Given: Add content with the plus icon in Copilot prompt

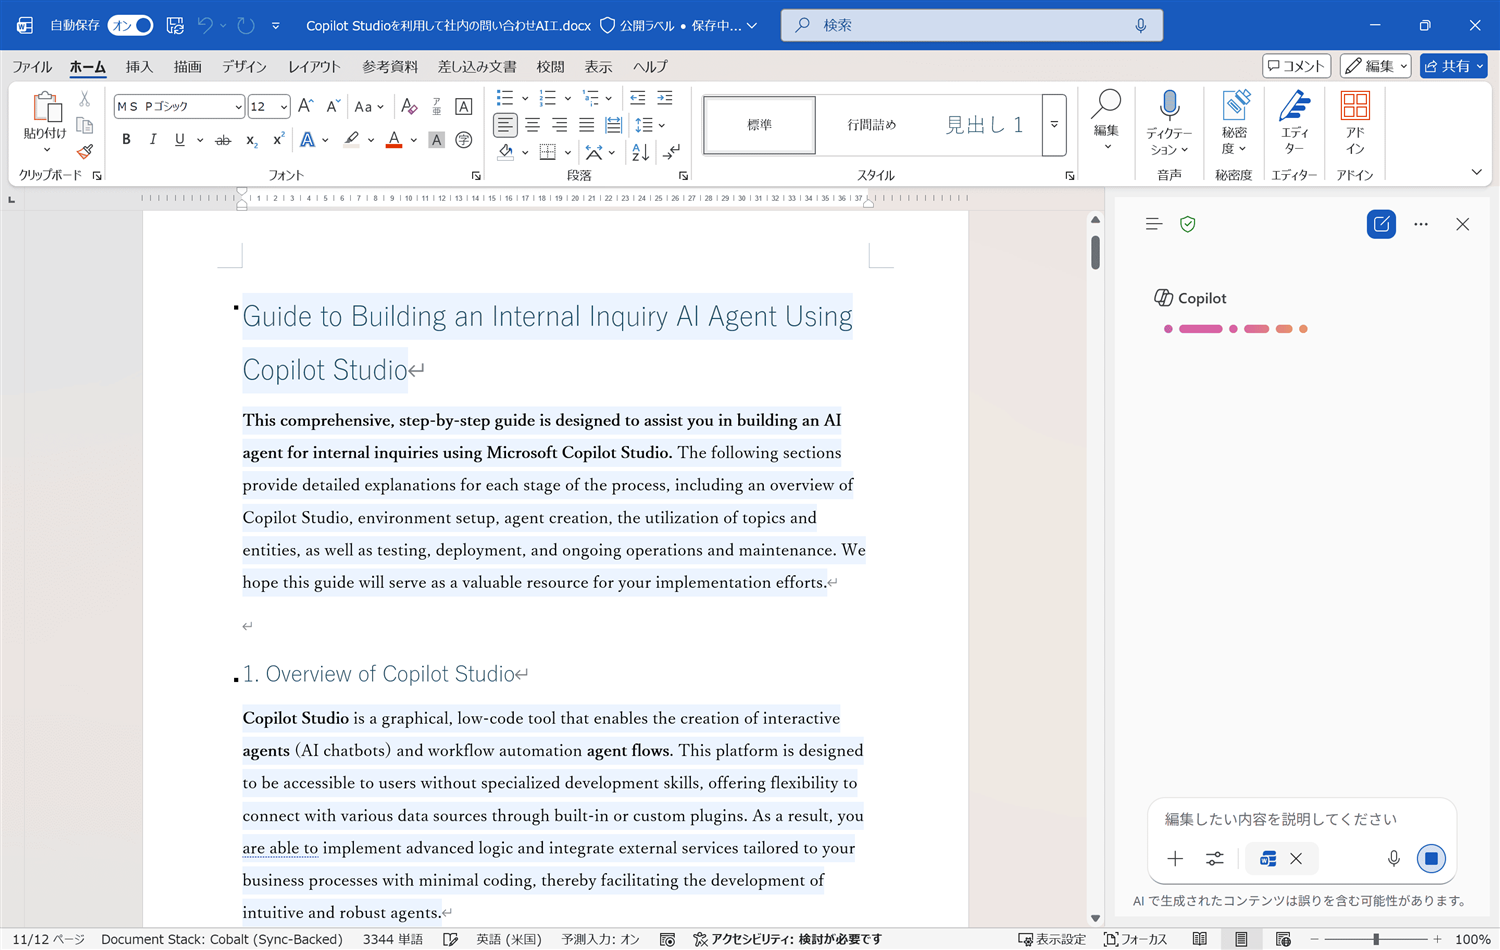Looking at the screenshot, I should pyautogui.click(x=1175, y=858).
